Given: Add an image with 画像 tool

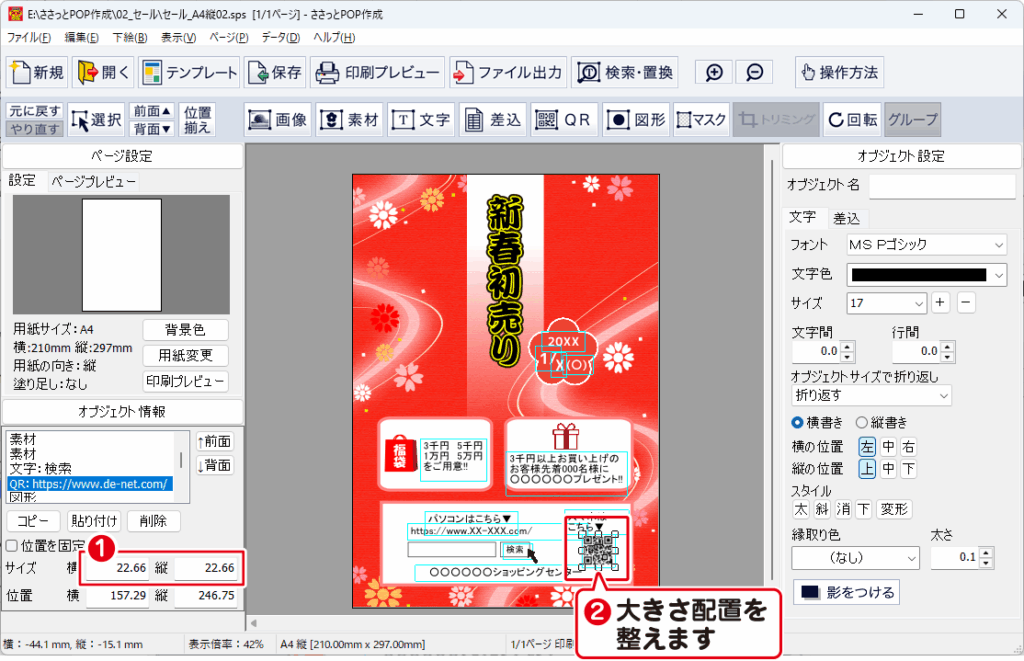Looking at the screenshot, I should (x=278, y=120).
